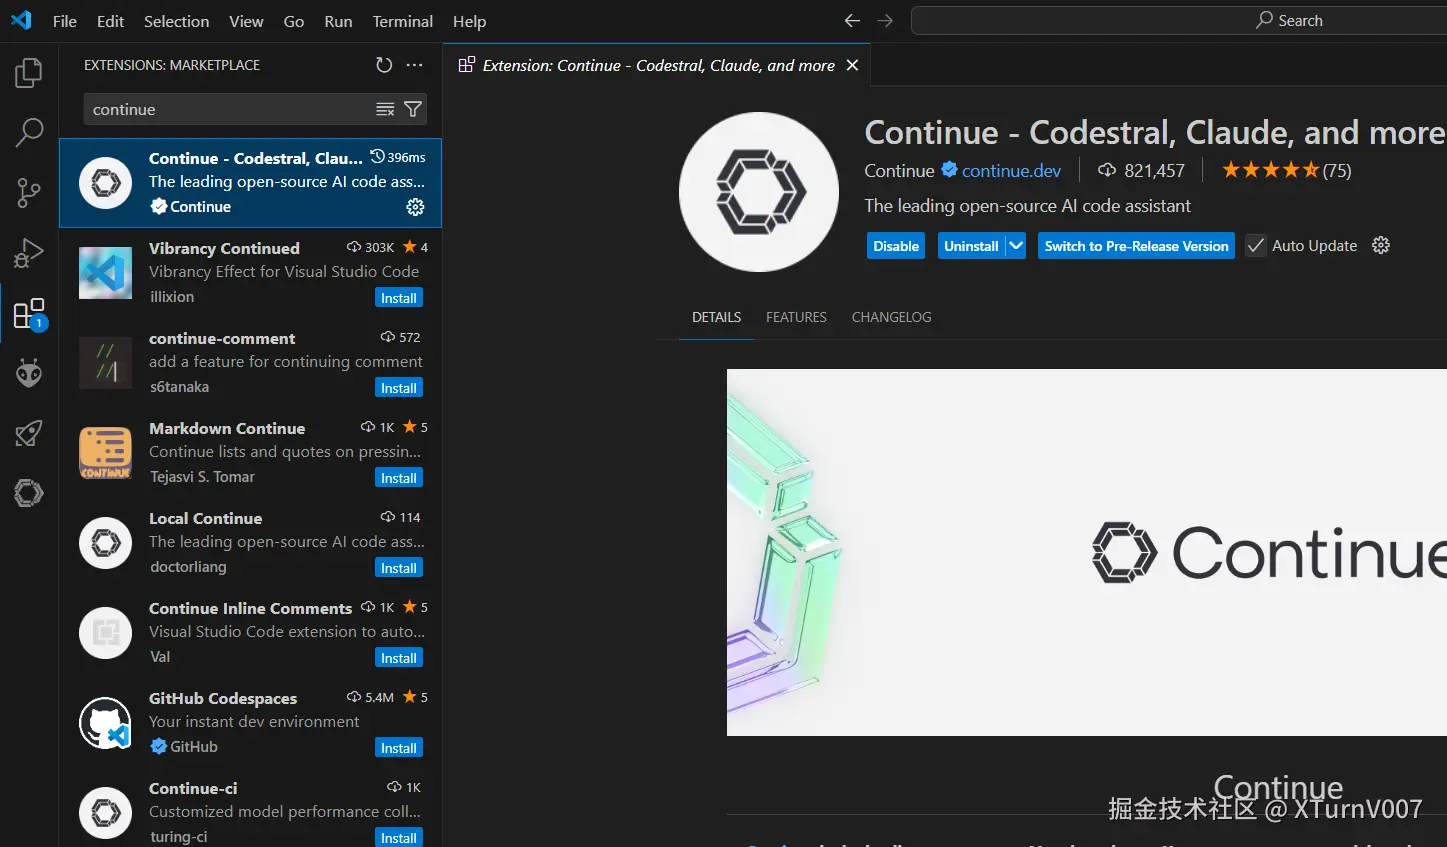Screen dimensions: 1447x847
Task: Open the continue.dev link
Action: tap(1011, 170)
